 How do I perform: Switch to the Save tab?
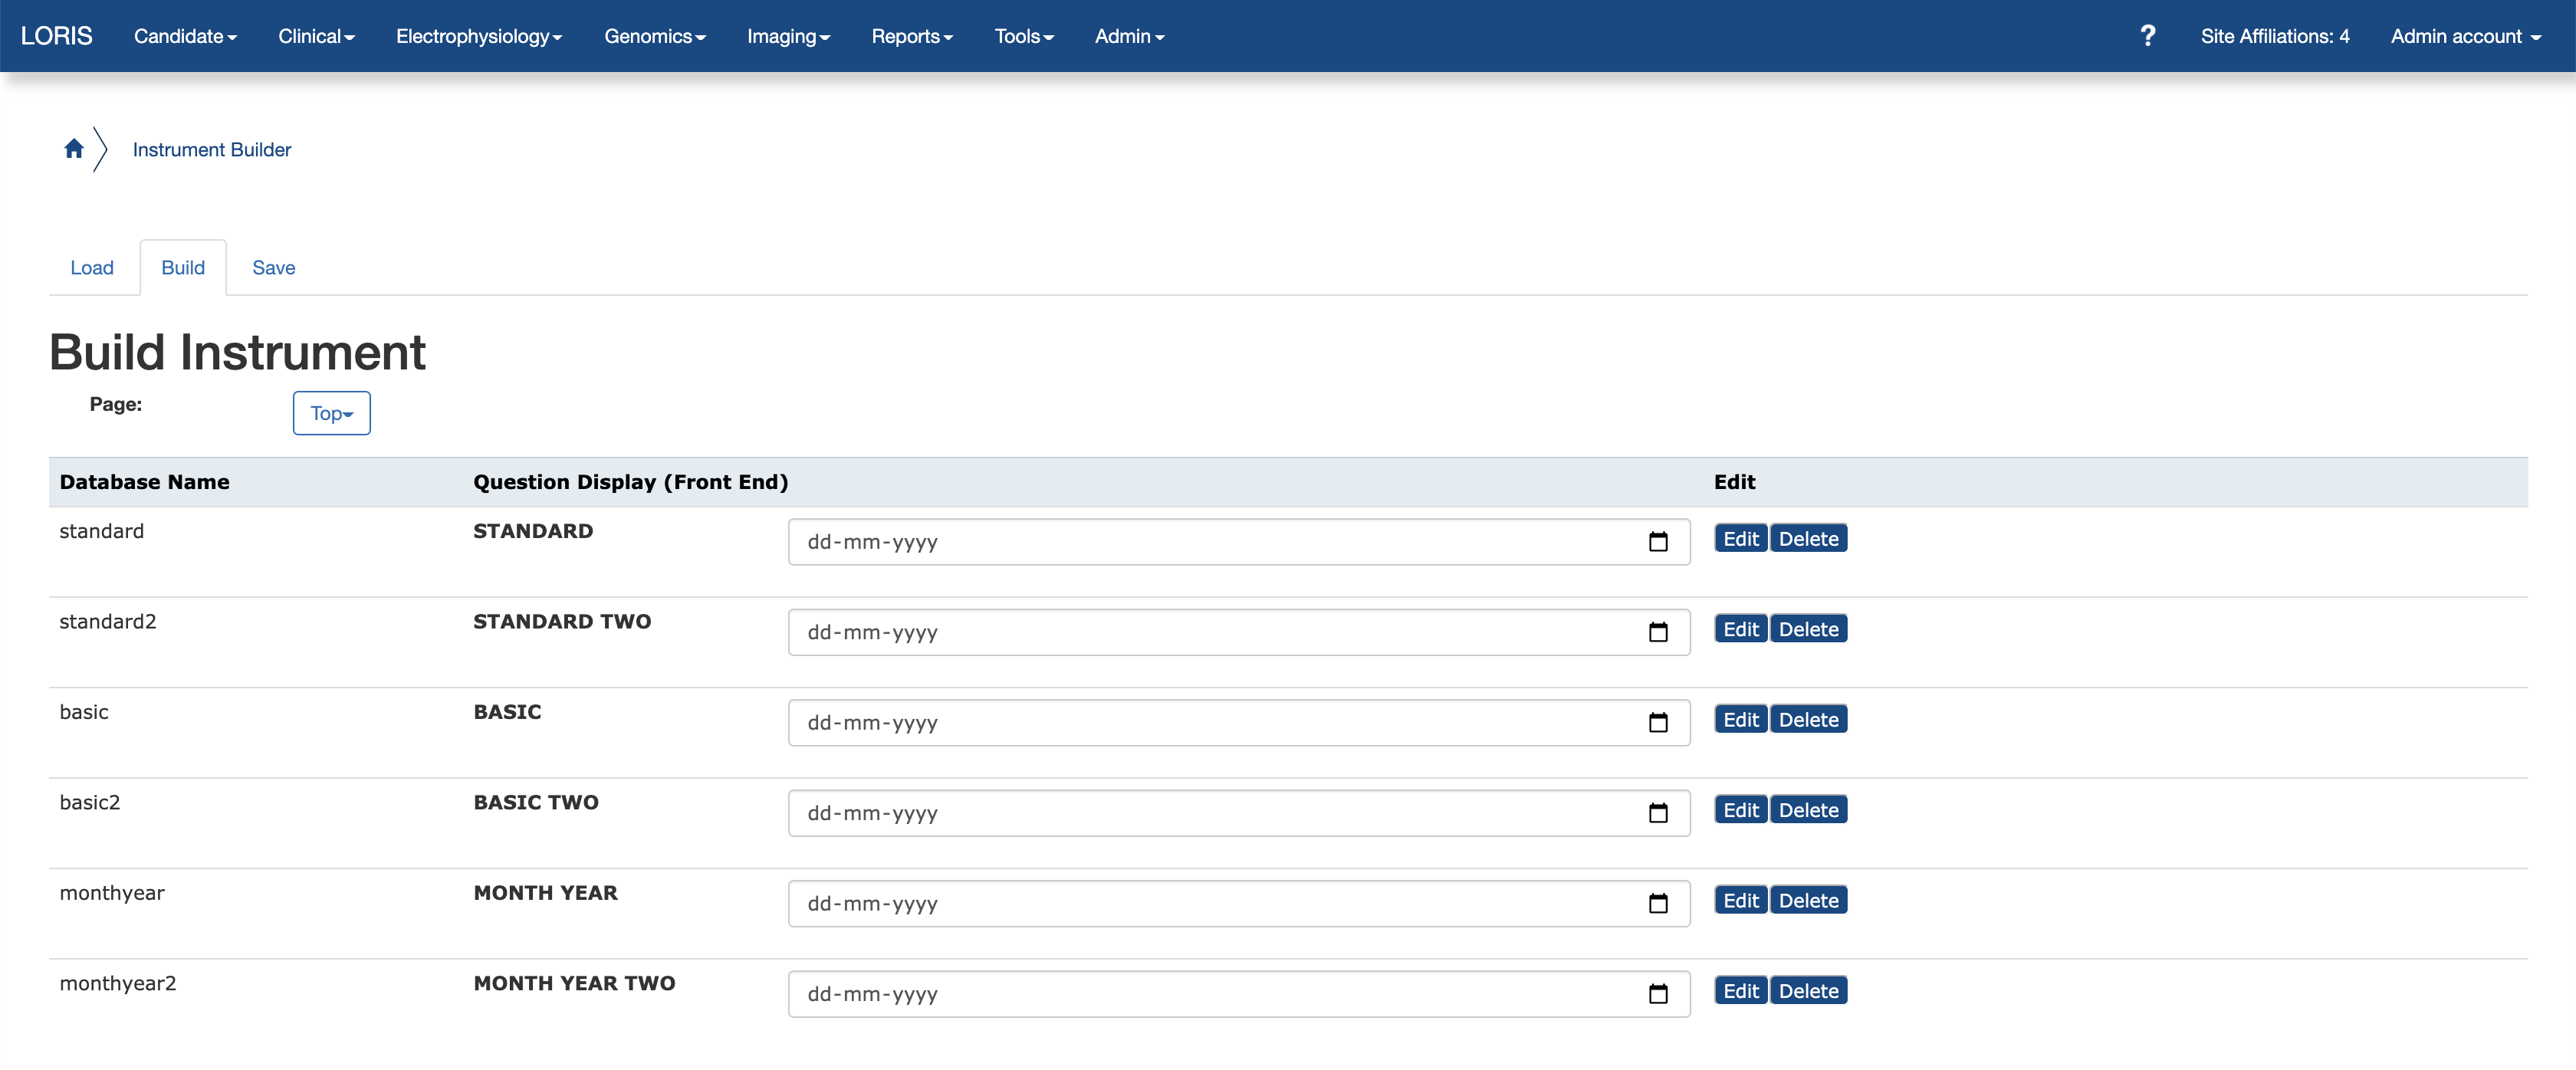[274, 268]
